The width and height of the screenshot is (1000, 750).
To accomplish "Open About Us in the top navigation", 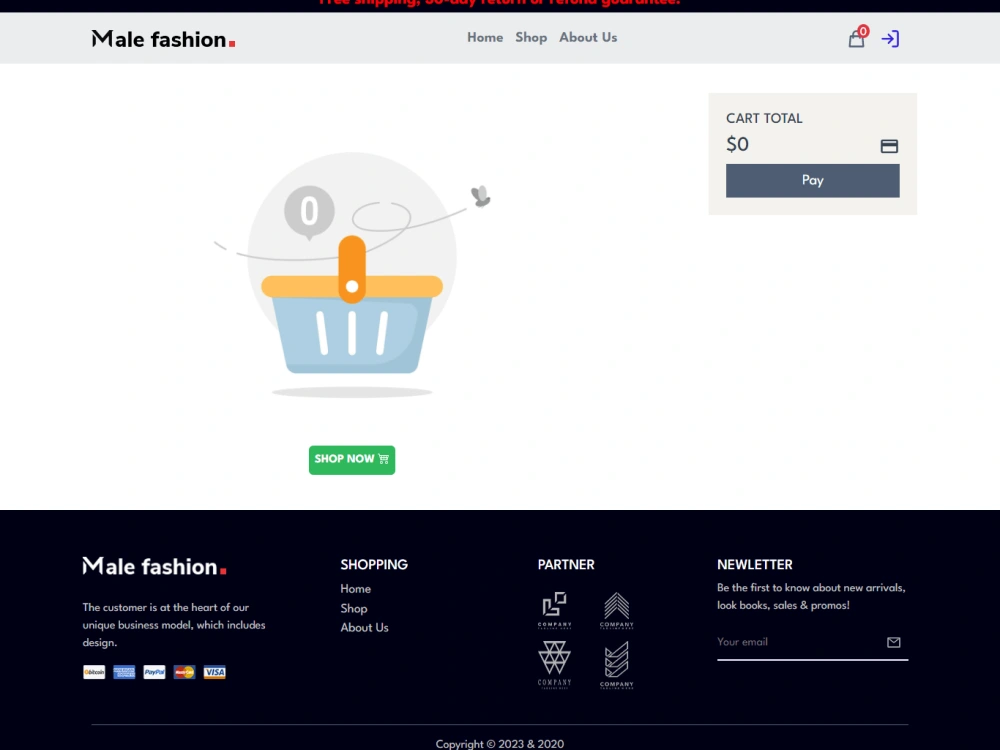I will [588, 38].
